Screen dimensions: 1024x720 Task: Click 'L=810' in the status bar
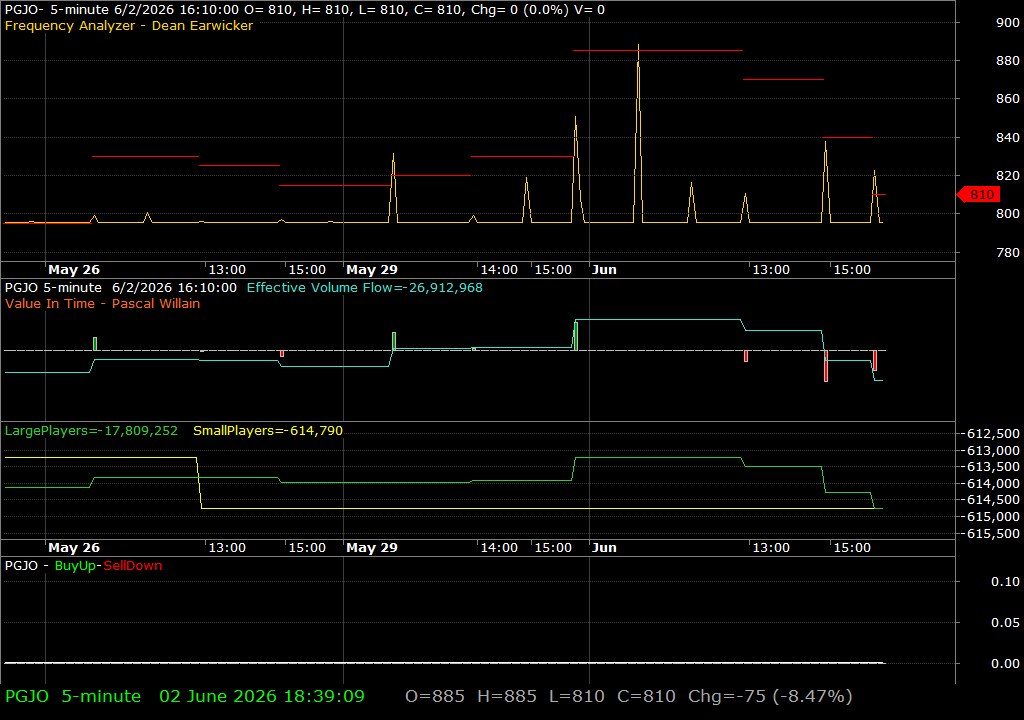pos(577,696)
